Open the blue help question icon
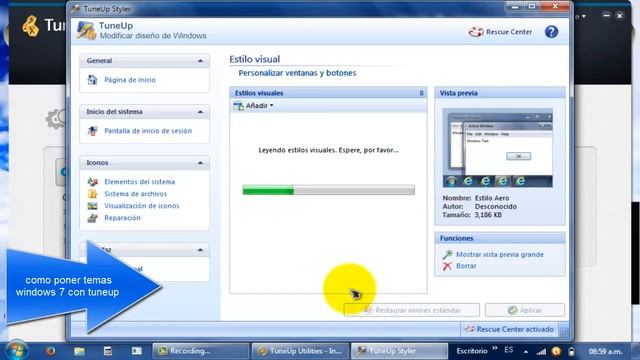 [x=551, y=32]
